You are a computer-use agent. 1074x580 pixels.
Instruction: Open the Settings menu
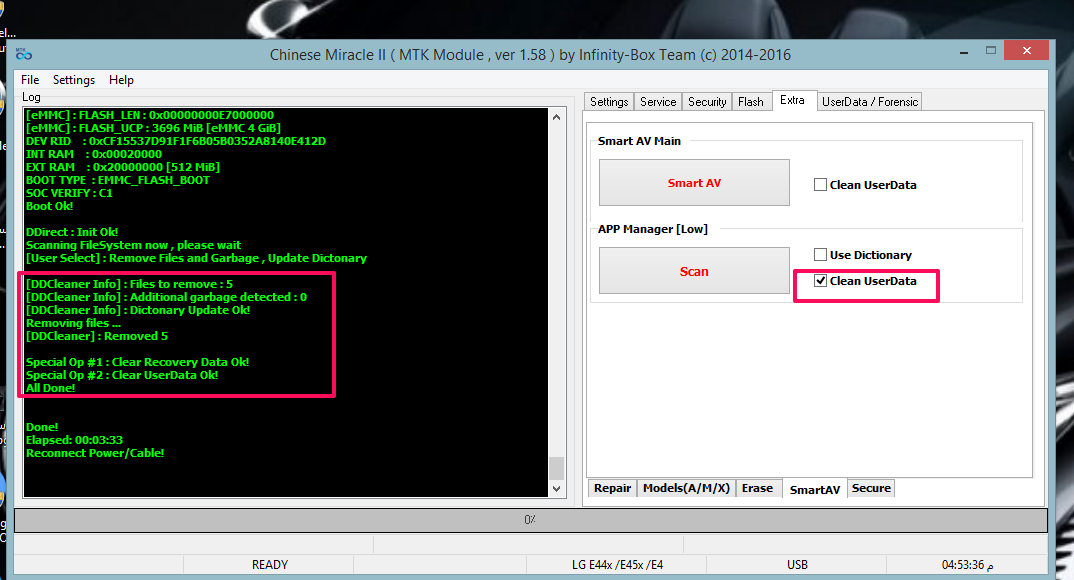74,79
